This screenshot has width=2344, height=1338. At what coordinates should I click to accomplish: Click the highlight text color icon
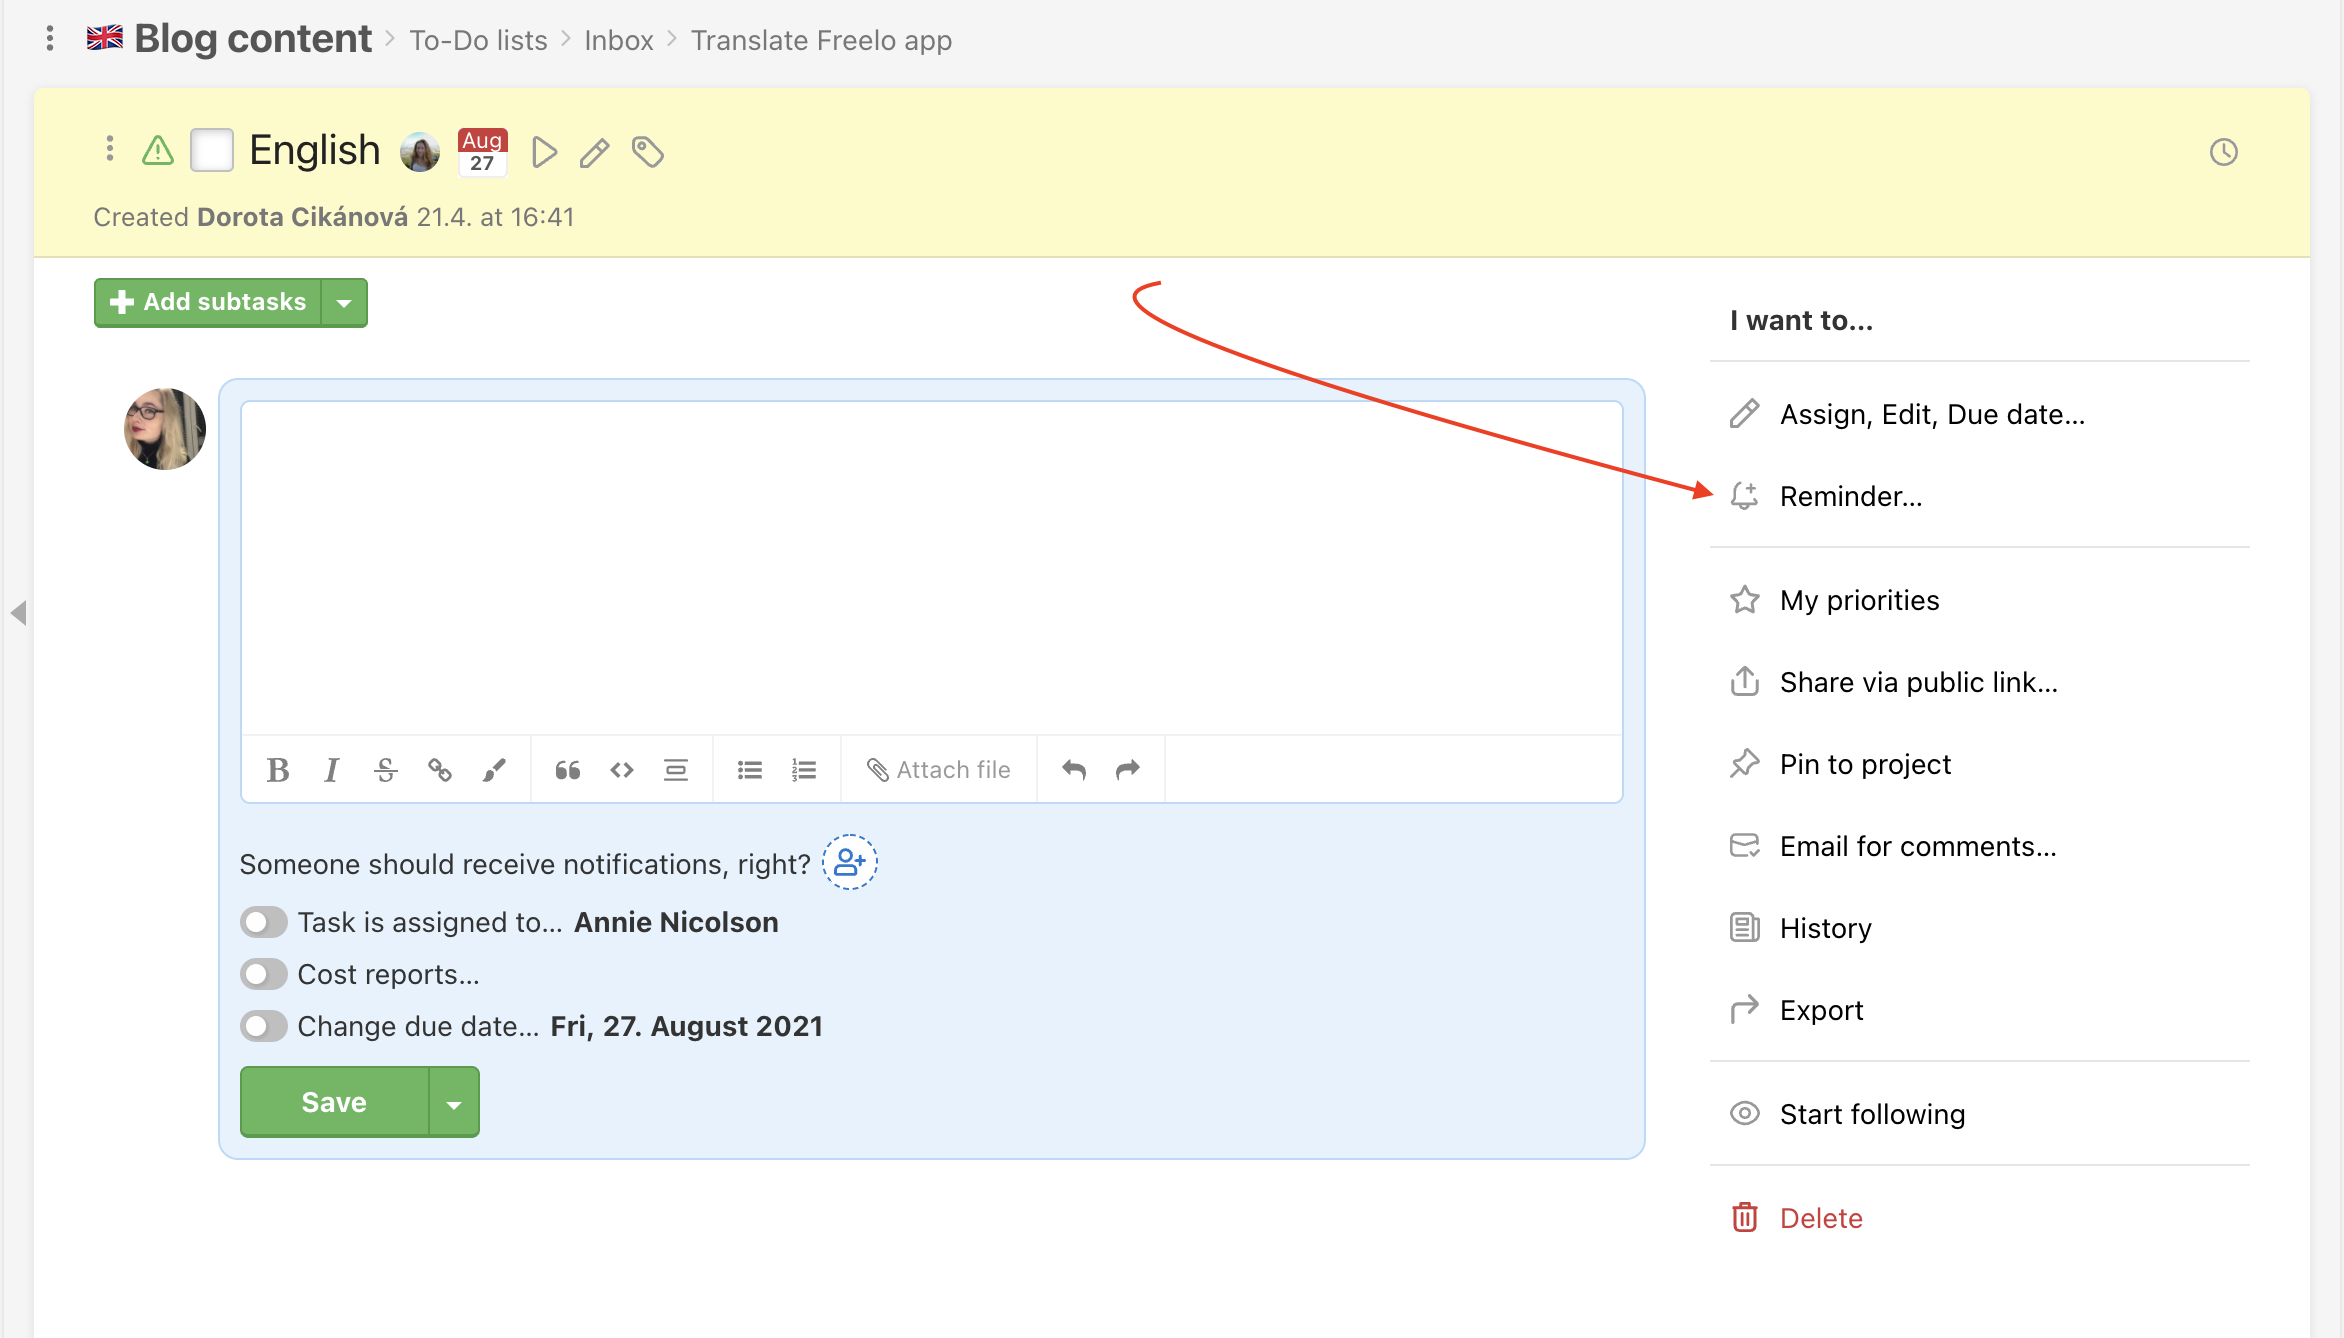tap(497, 768)
